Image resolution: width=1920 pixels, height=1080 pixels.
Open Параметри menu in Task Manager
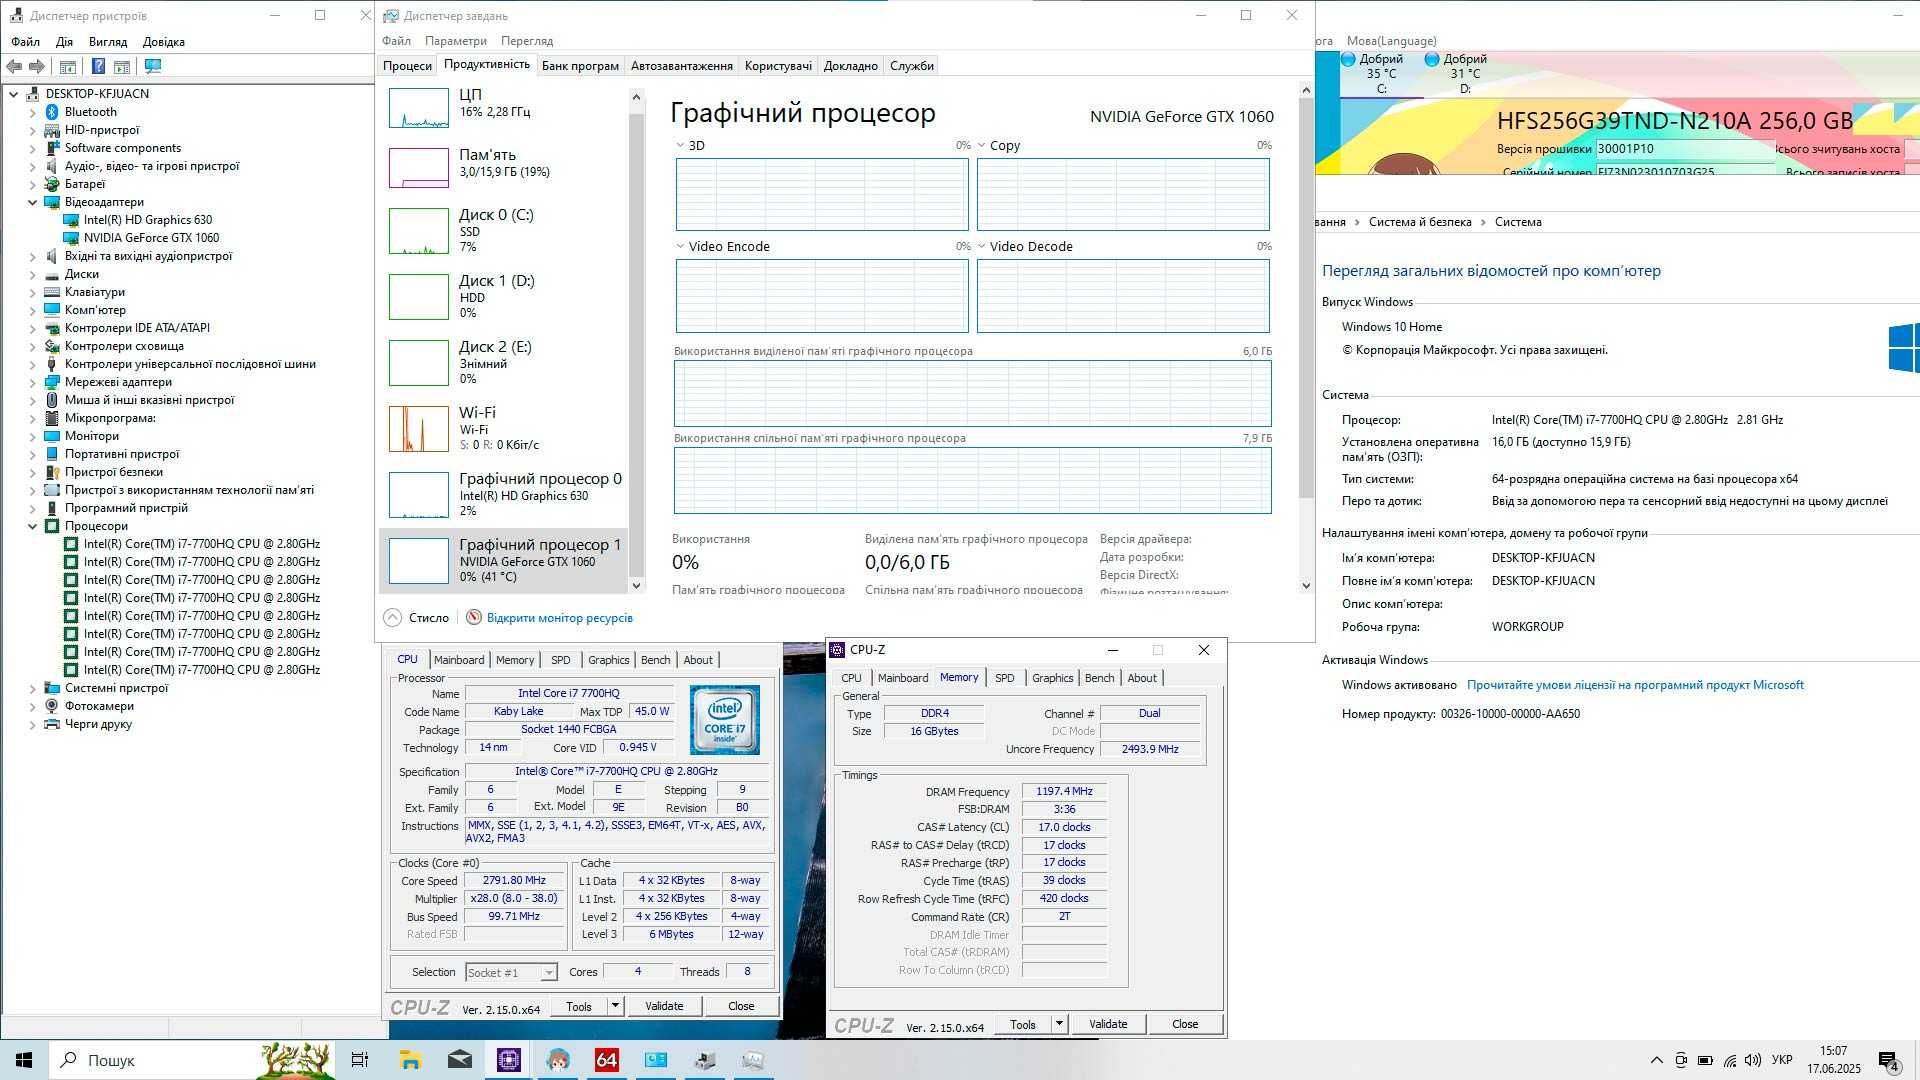[x=456, y=41]
